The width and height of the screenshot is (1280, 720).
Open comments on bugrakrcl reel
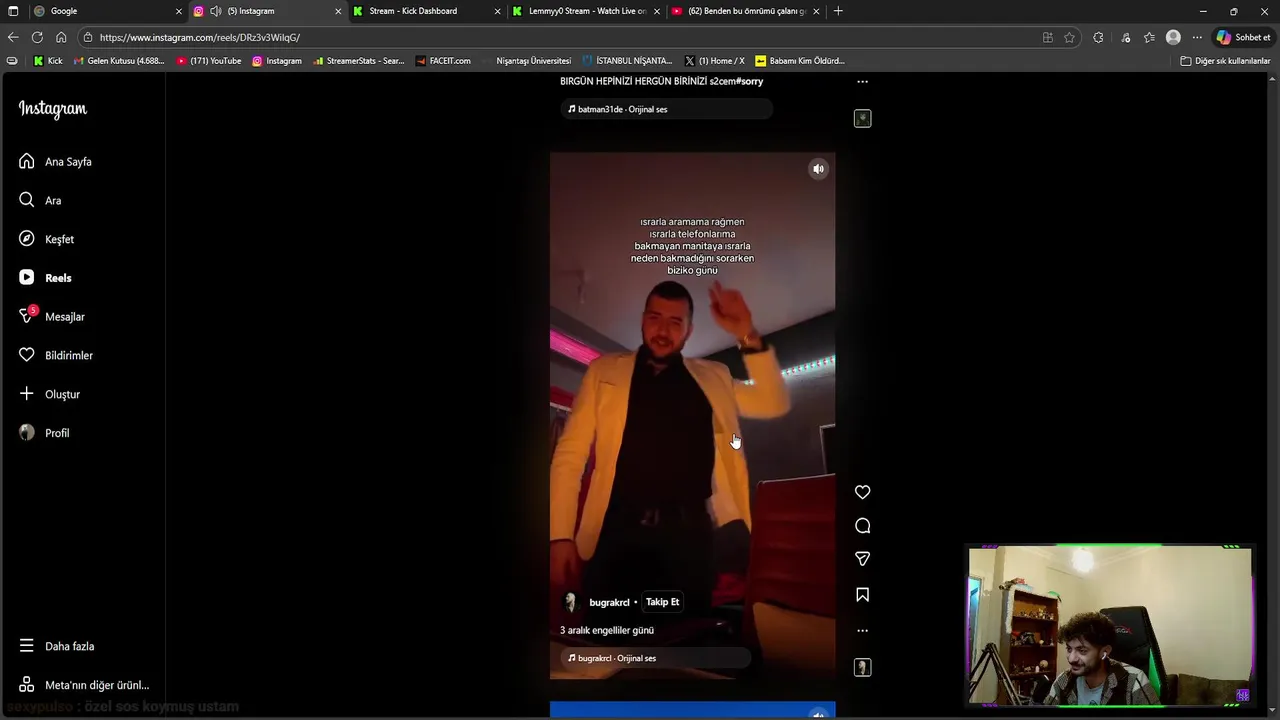862,526
